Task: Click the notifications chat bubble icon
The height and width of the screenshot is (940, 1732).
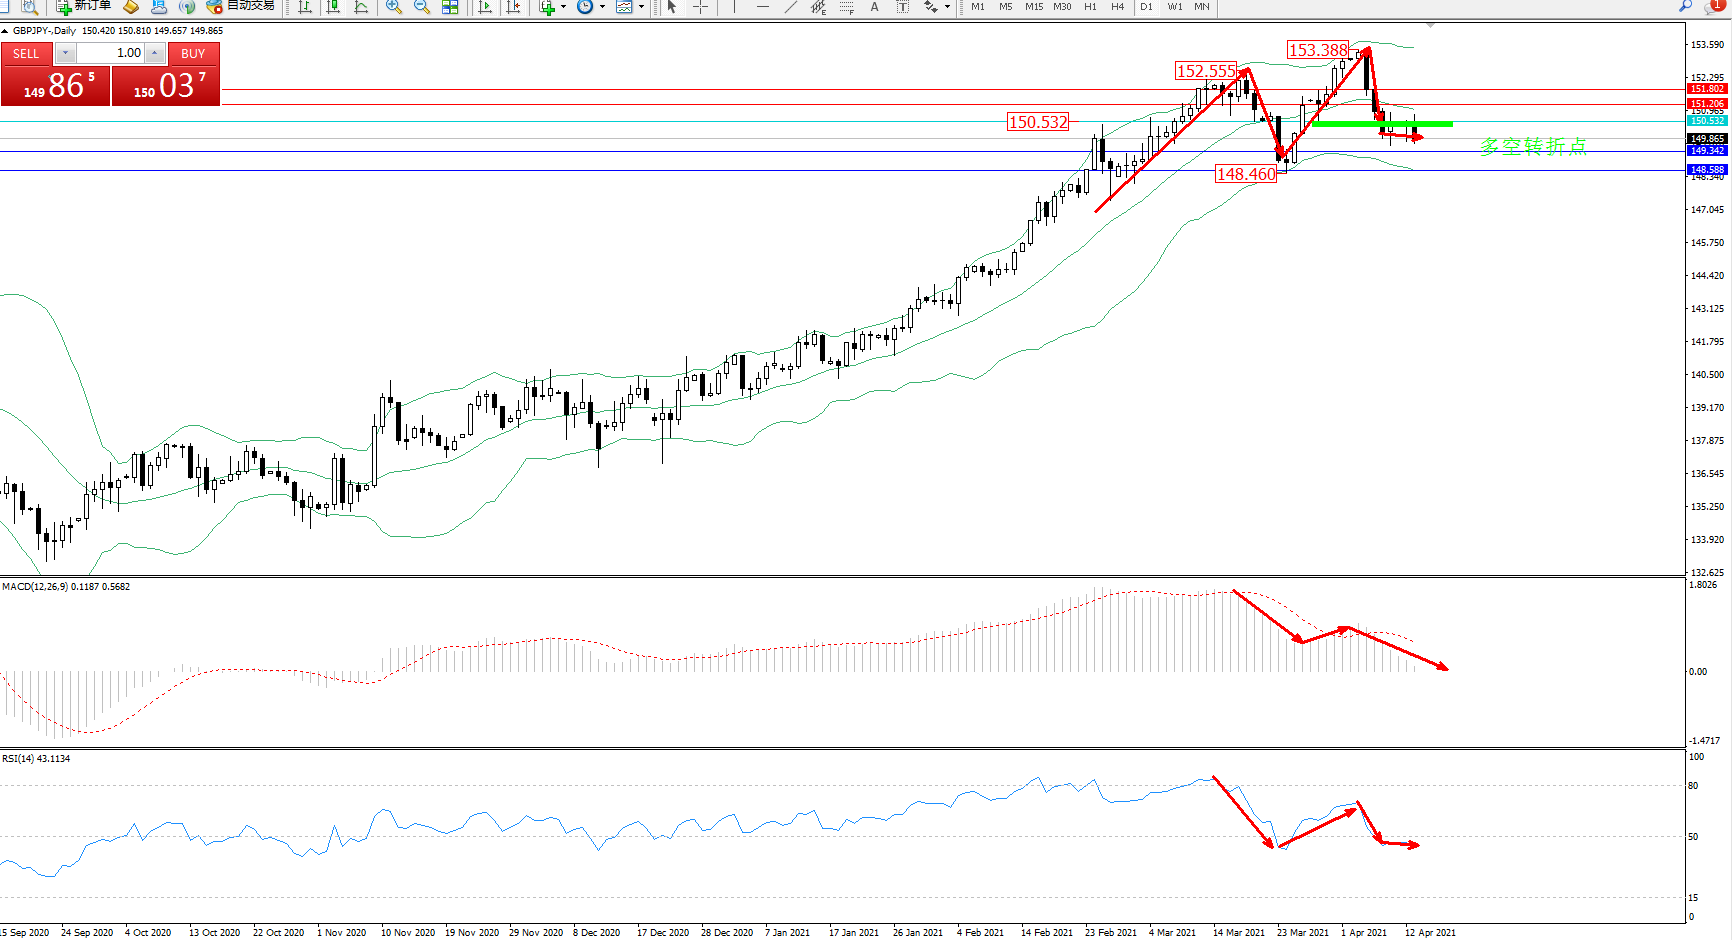Action: pyautogui.click(x=1712, y=7)
